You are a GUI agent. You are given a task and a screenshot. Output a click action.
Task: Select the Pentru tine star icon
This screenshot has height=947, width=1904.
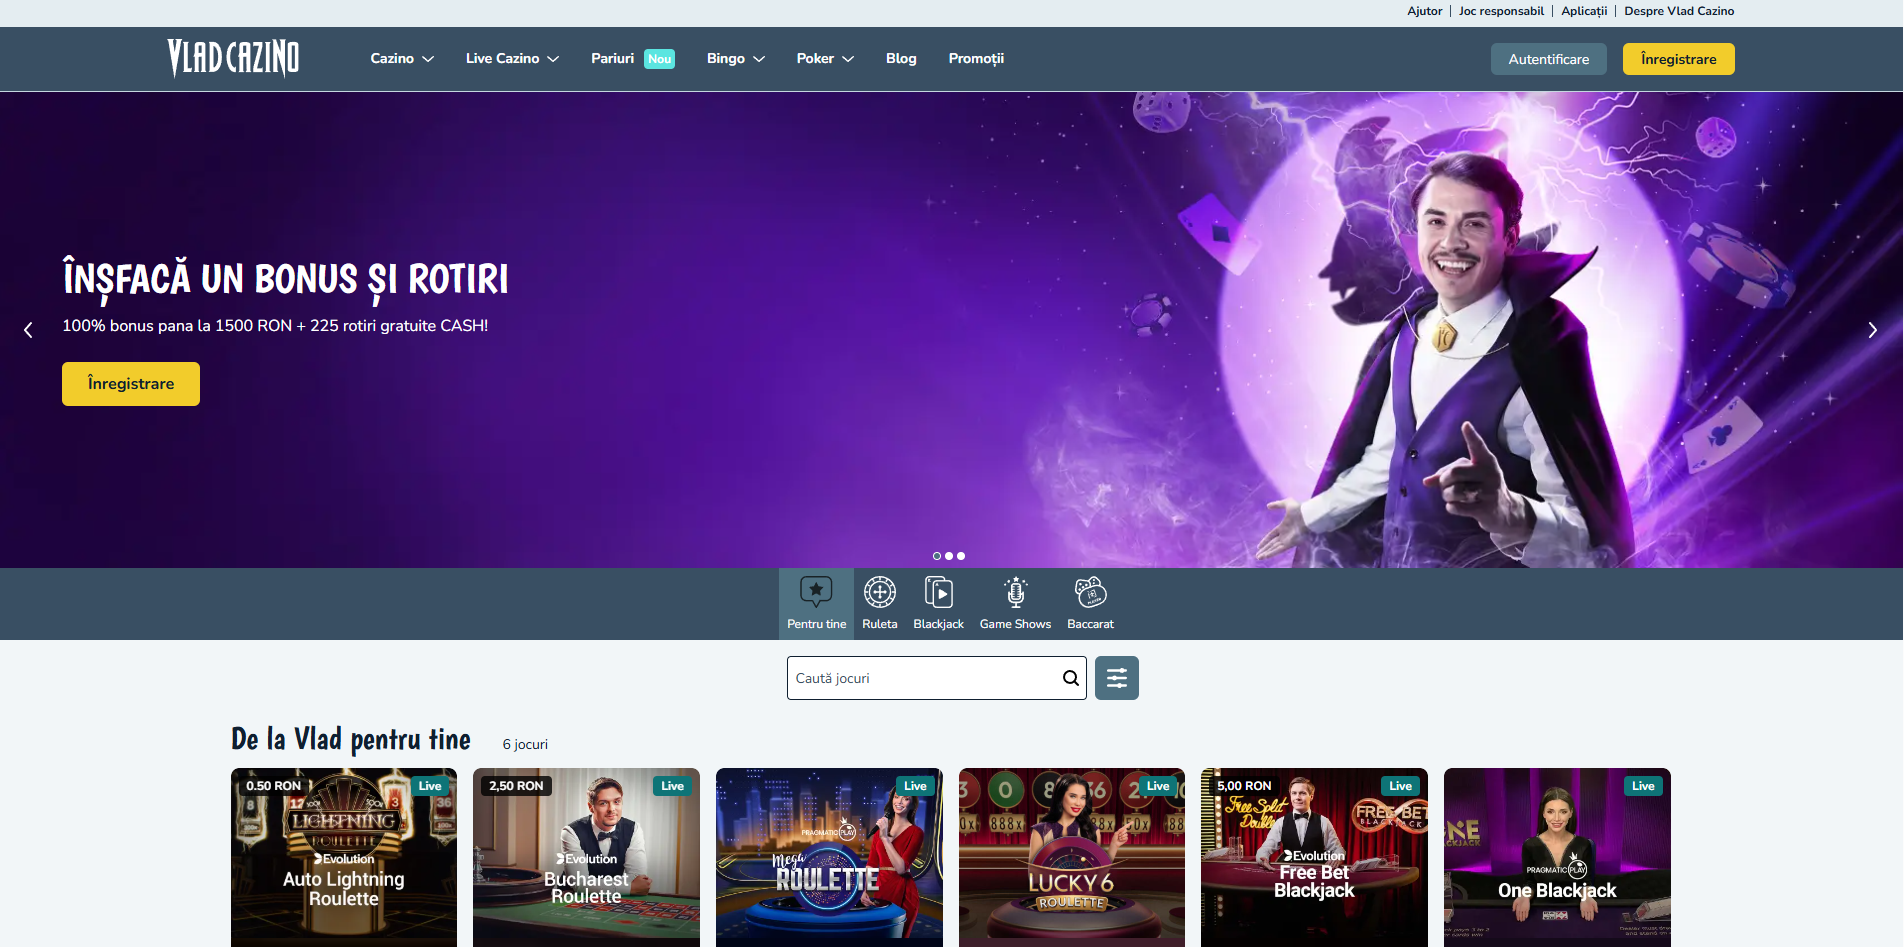[x=816, y=592]
